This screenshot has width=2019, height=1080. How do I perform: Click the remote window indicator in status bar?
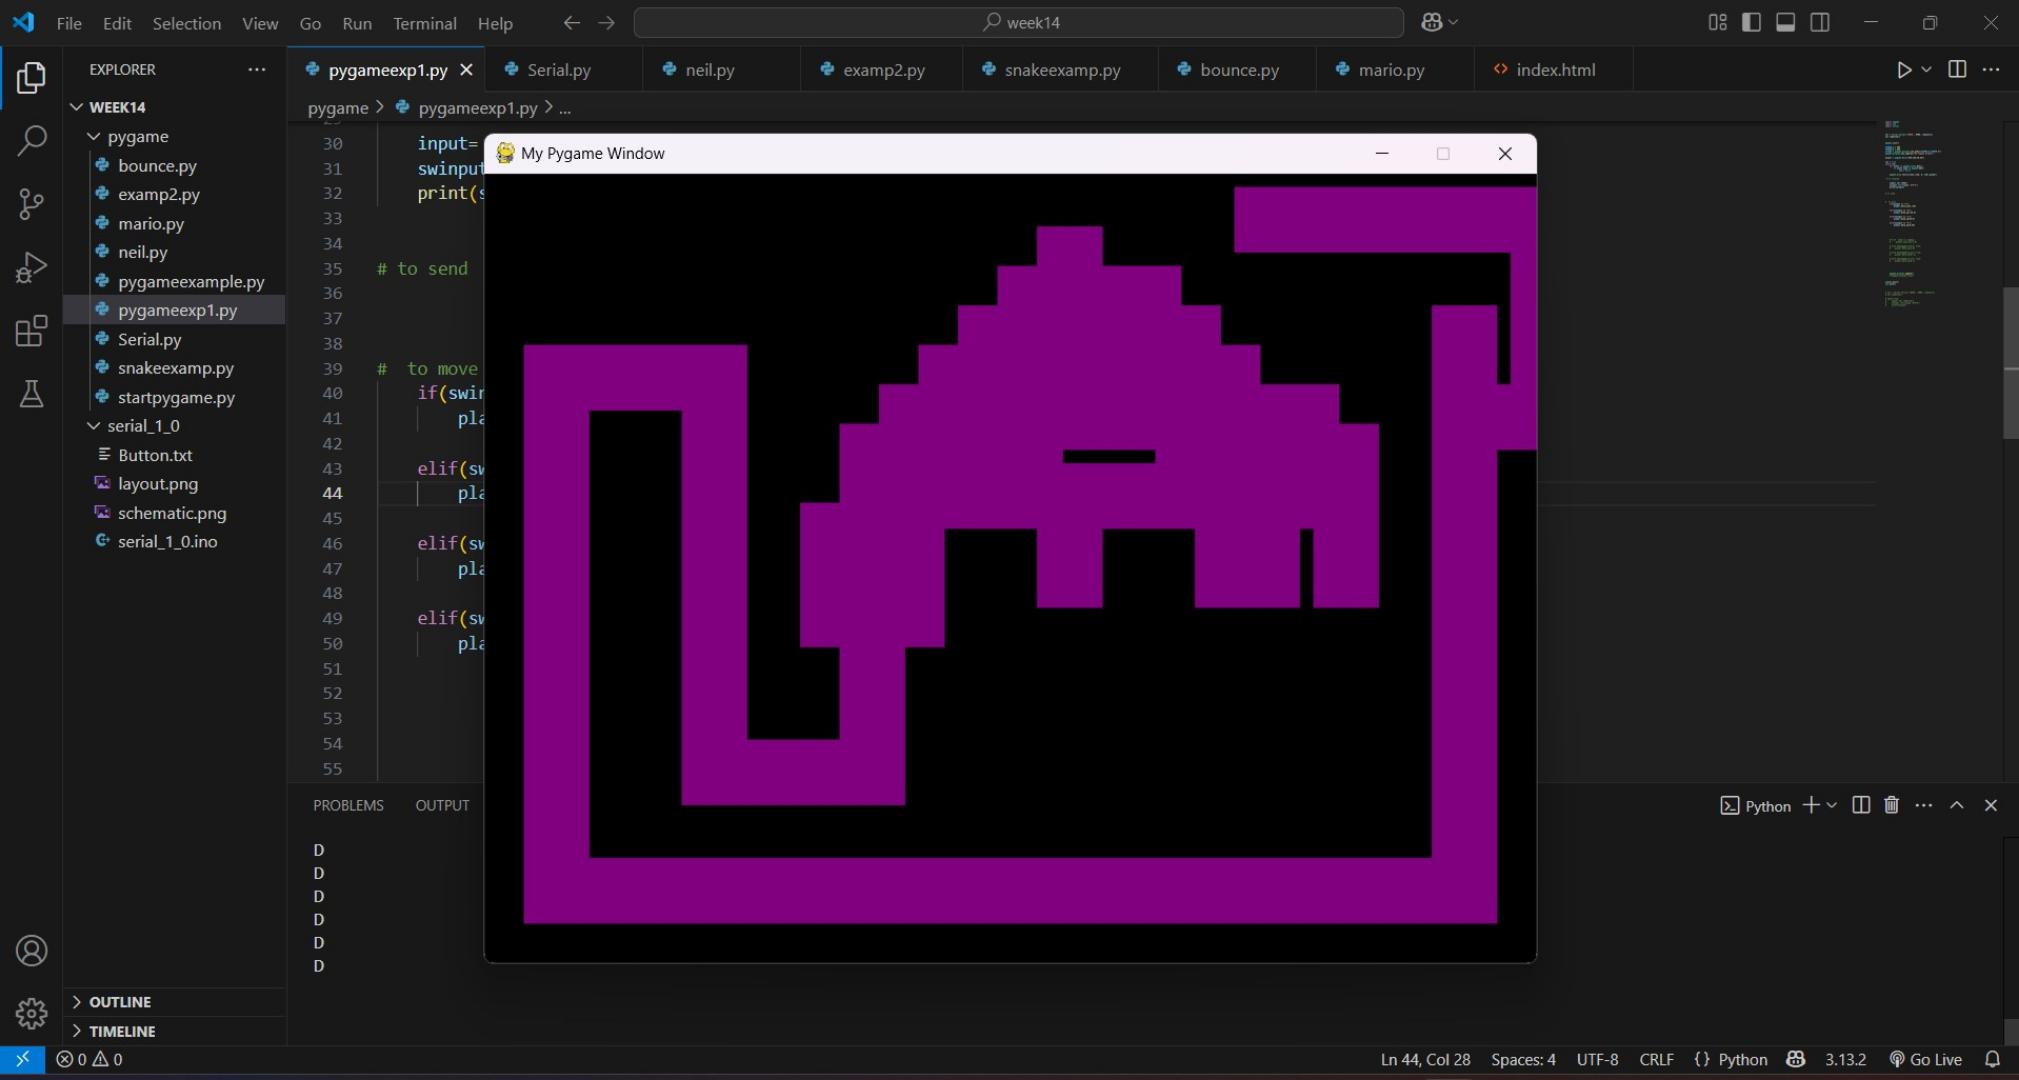pyautogui.click(x=22, y=1059)
